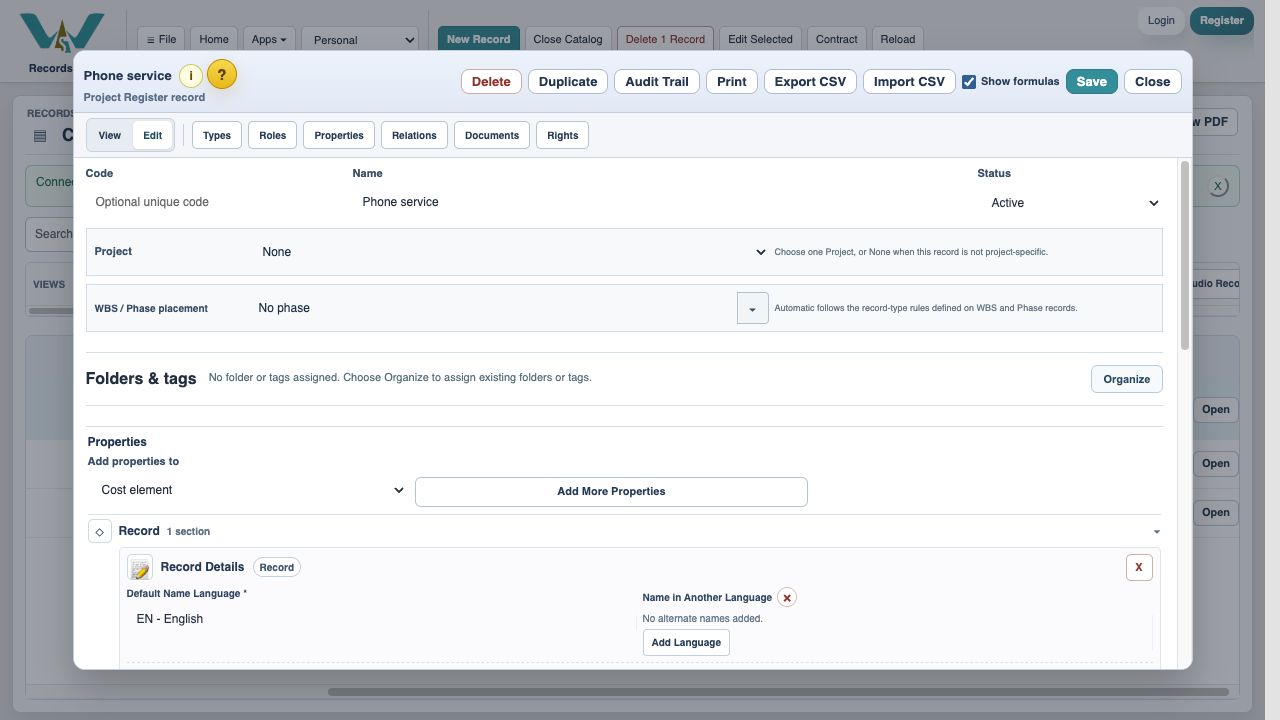This screenshot has height=720, width=1280.
Task: Click the Add Language button
Action: [686, 643]
